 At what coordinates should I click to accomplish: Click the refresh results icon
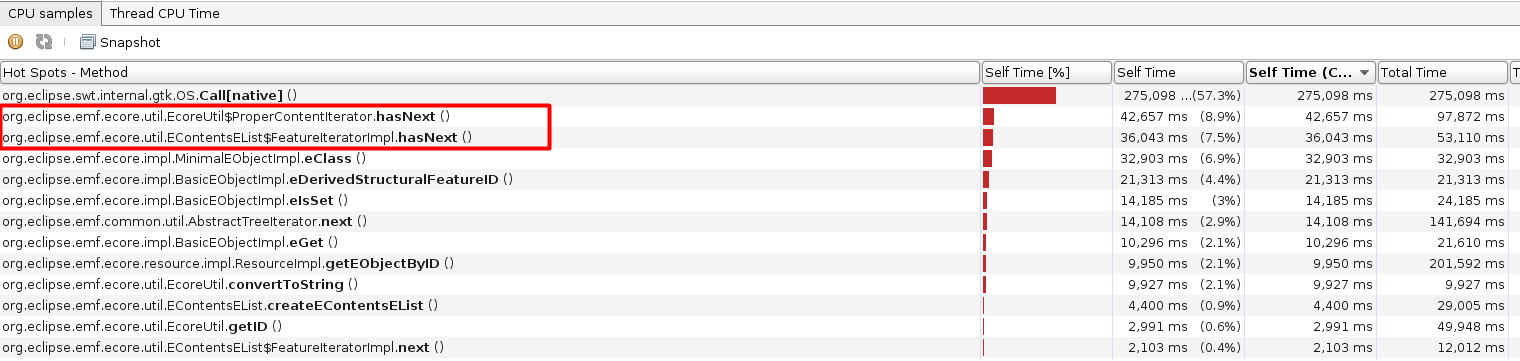coord(44,42)
